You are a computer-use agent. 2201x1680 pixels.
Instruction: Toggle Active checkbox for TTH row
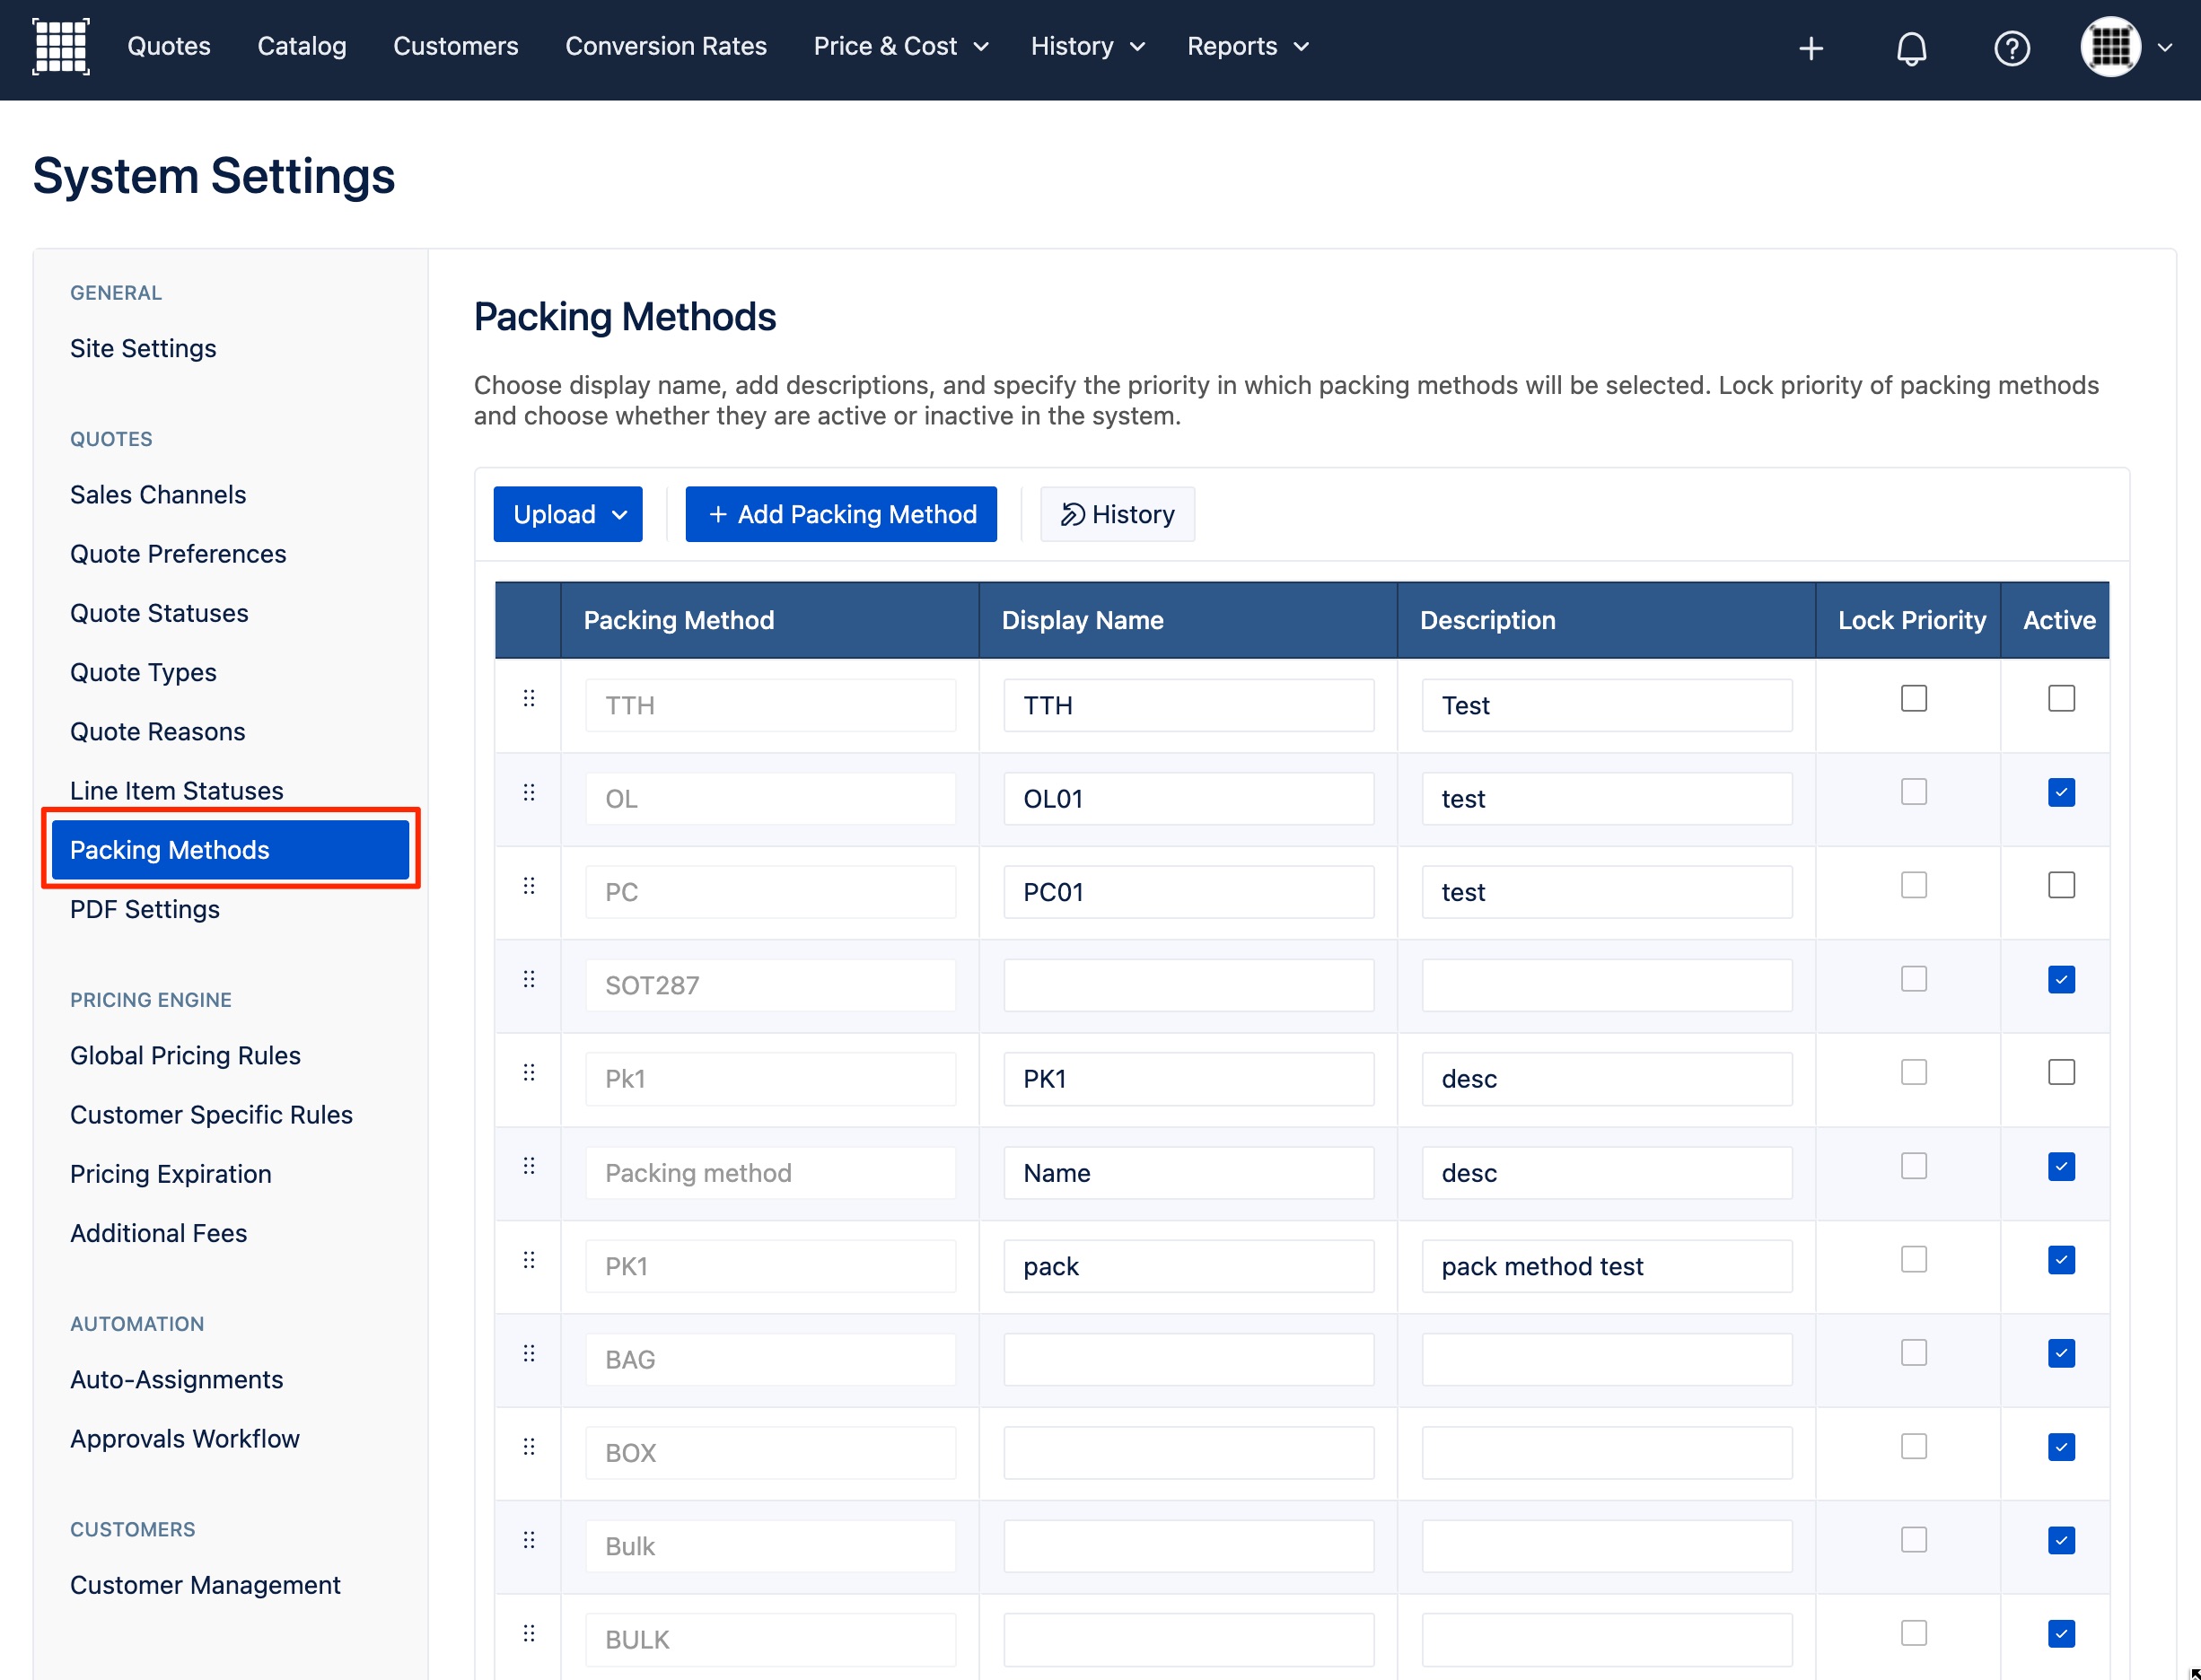(2061, 698)
